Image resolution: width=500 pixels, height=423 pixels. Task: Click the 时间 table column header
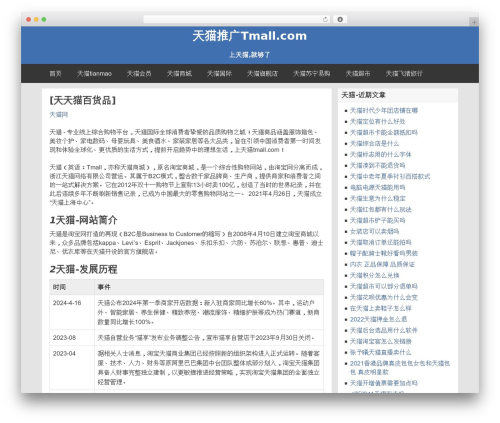59,287
